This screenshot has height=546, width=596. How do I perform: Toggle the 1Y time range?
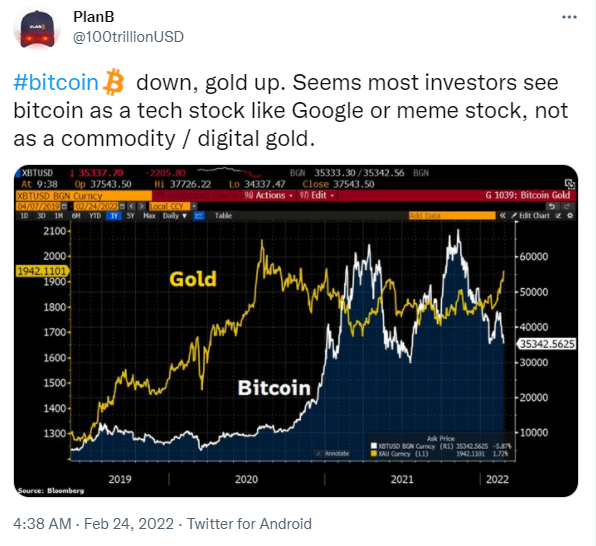(x=114, y=216)
